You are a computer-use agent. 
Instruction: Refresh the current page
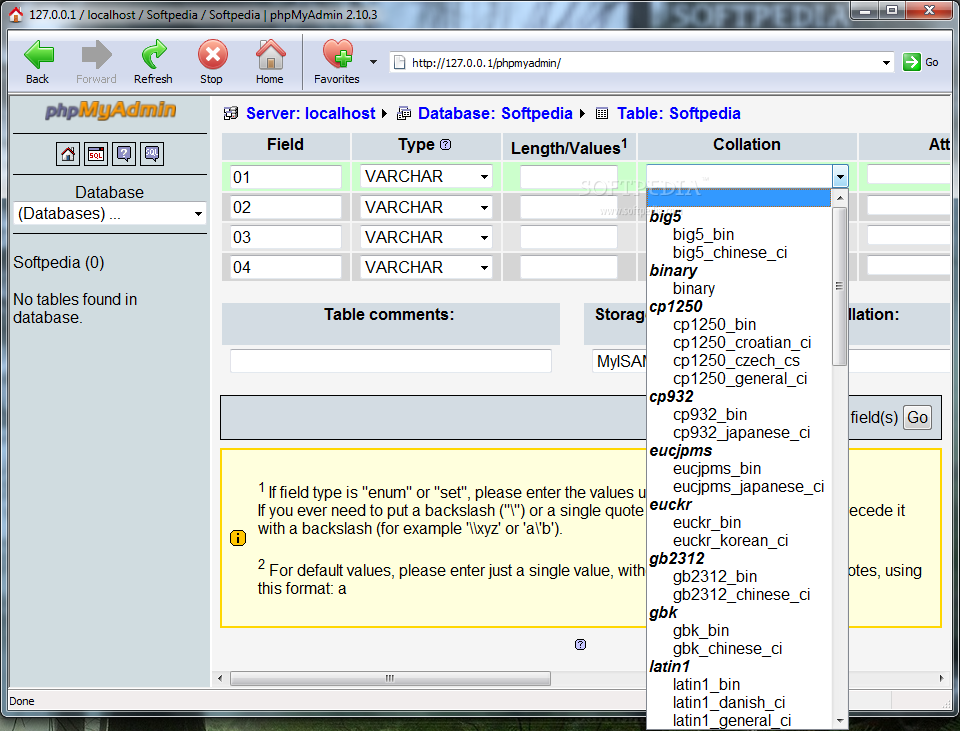click(154, 55)
